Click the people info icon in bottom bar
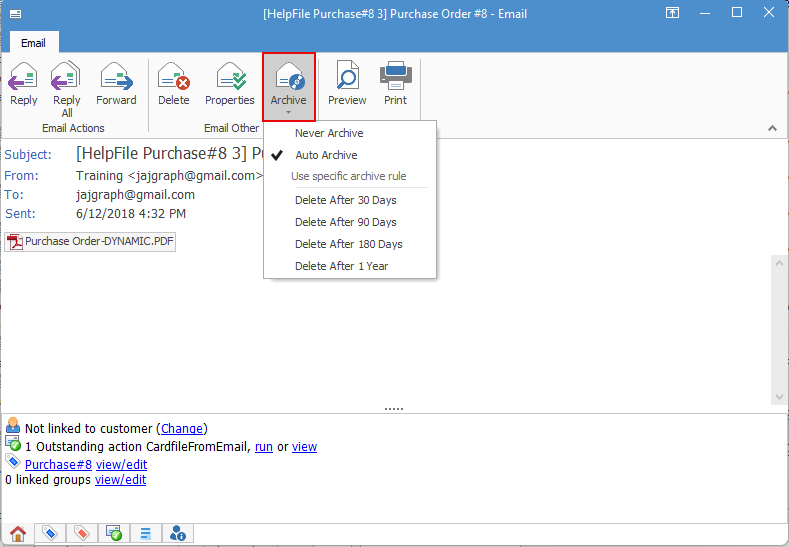Viewport: 789px width, 547px height. pyautogui.click(x=178, y=533)
